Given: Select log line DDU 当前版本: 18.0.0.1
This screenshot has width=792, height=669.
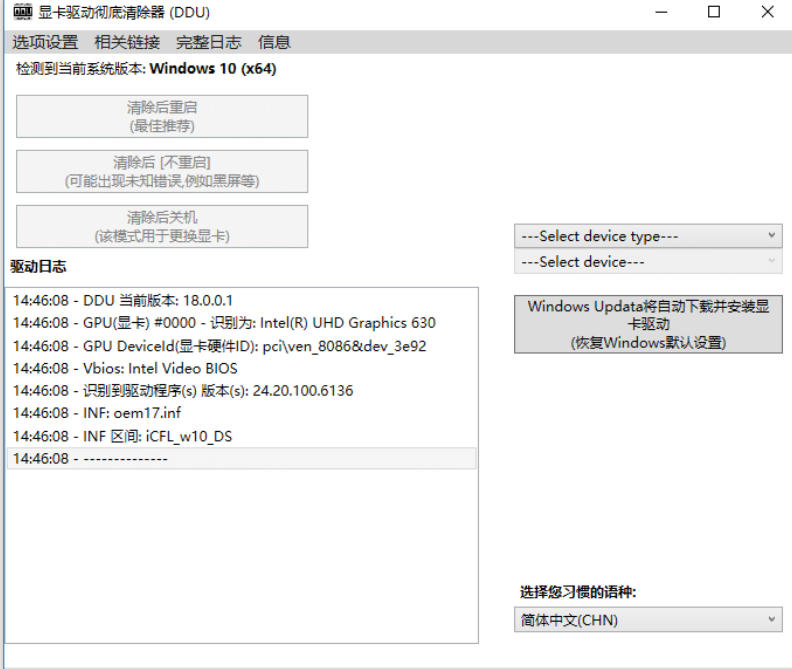Looking at the screenshot, I should pos(241,300).
